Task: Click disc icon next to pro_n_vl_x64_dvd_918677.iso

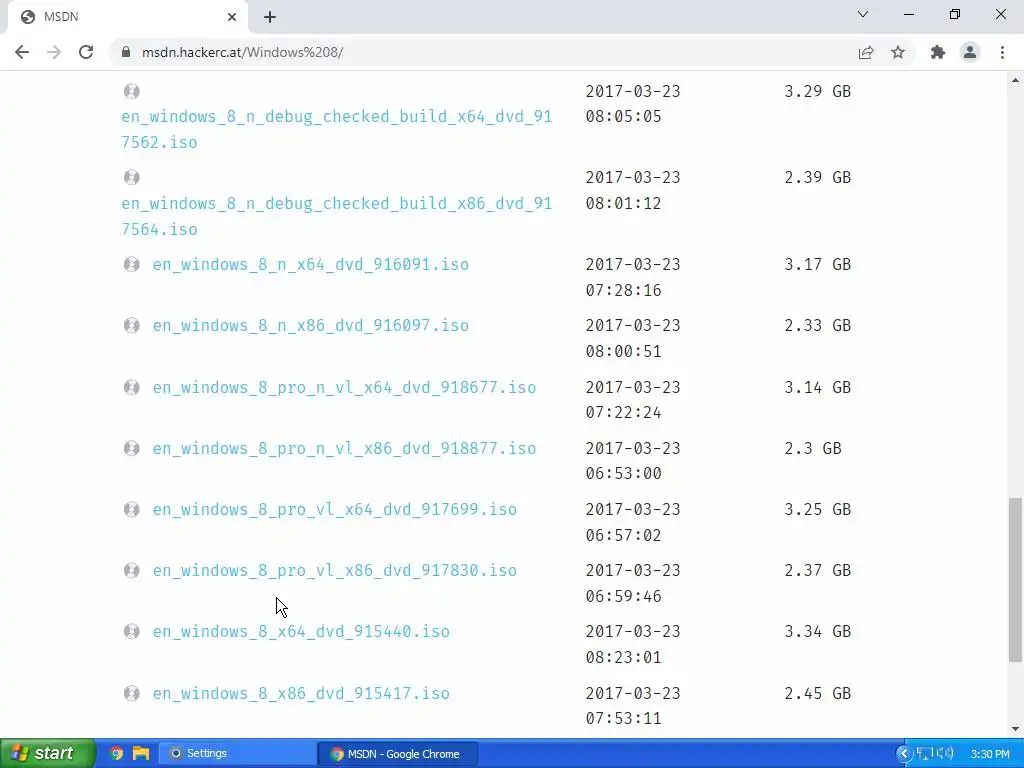Action: tap(131, 387)
